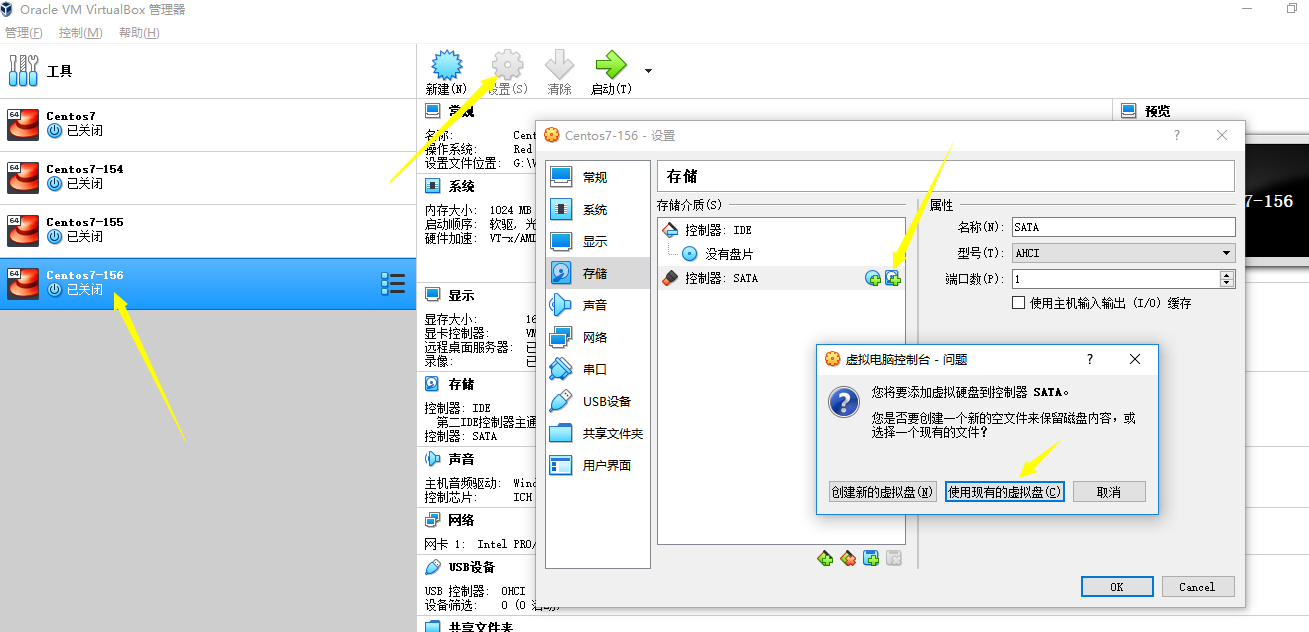Select the Centos7 virtual machine
1309x632 pixels.
[207, 124]
